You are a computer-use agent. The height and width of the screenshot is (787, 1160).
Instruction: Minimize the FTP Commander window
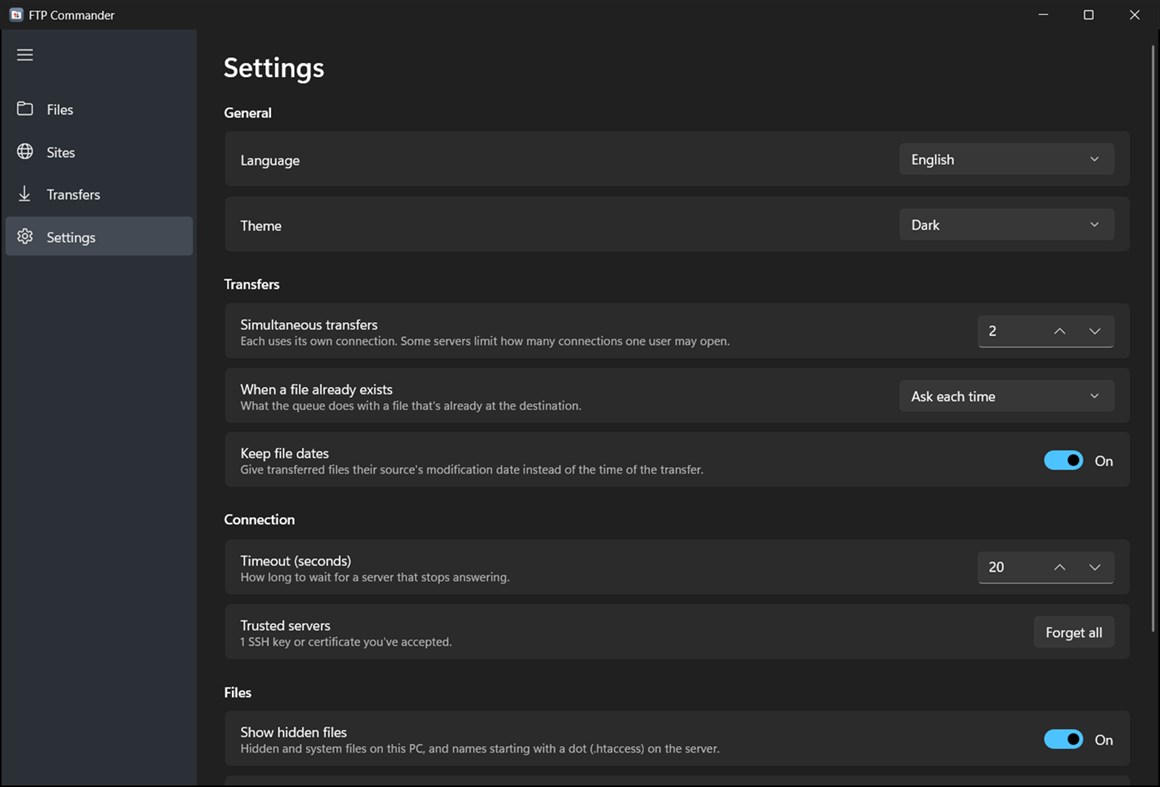(1043, 15)
